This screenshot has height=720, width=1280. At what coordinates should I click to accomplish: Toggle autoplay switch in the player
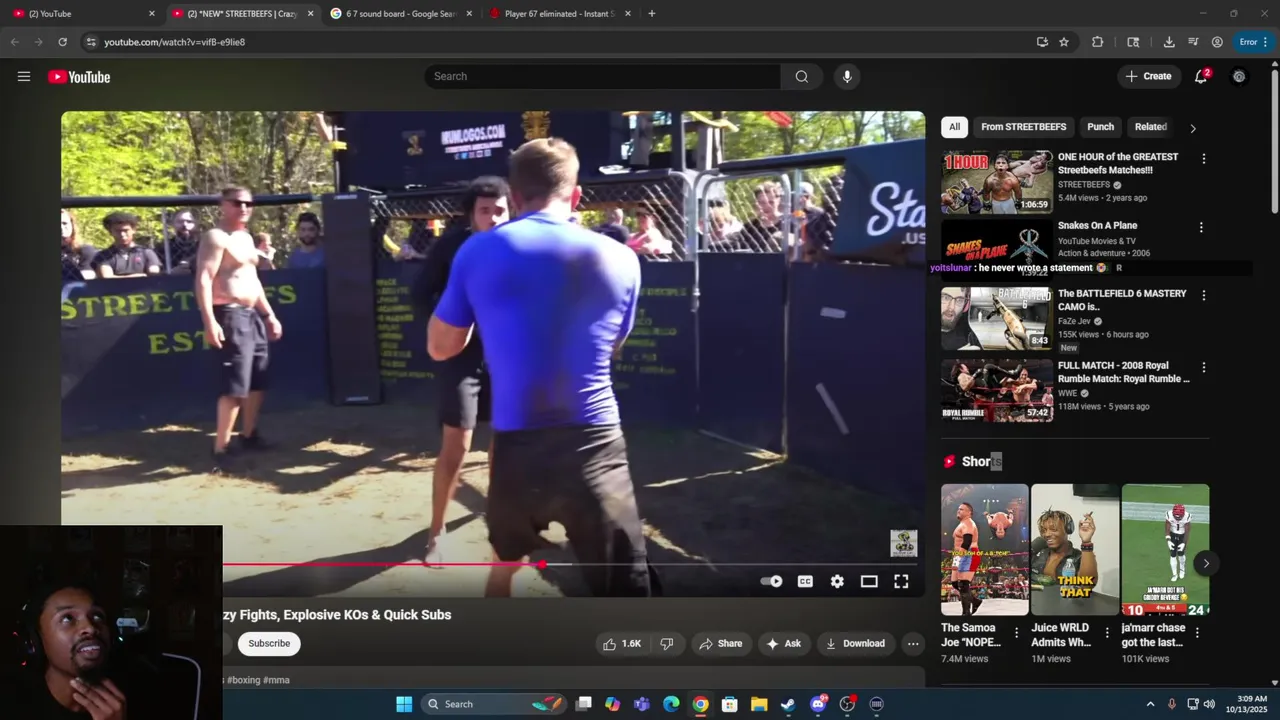click(x=771, y=582)
